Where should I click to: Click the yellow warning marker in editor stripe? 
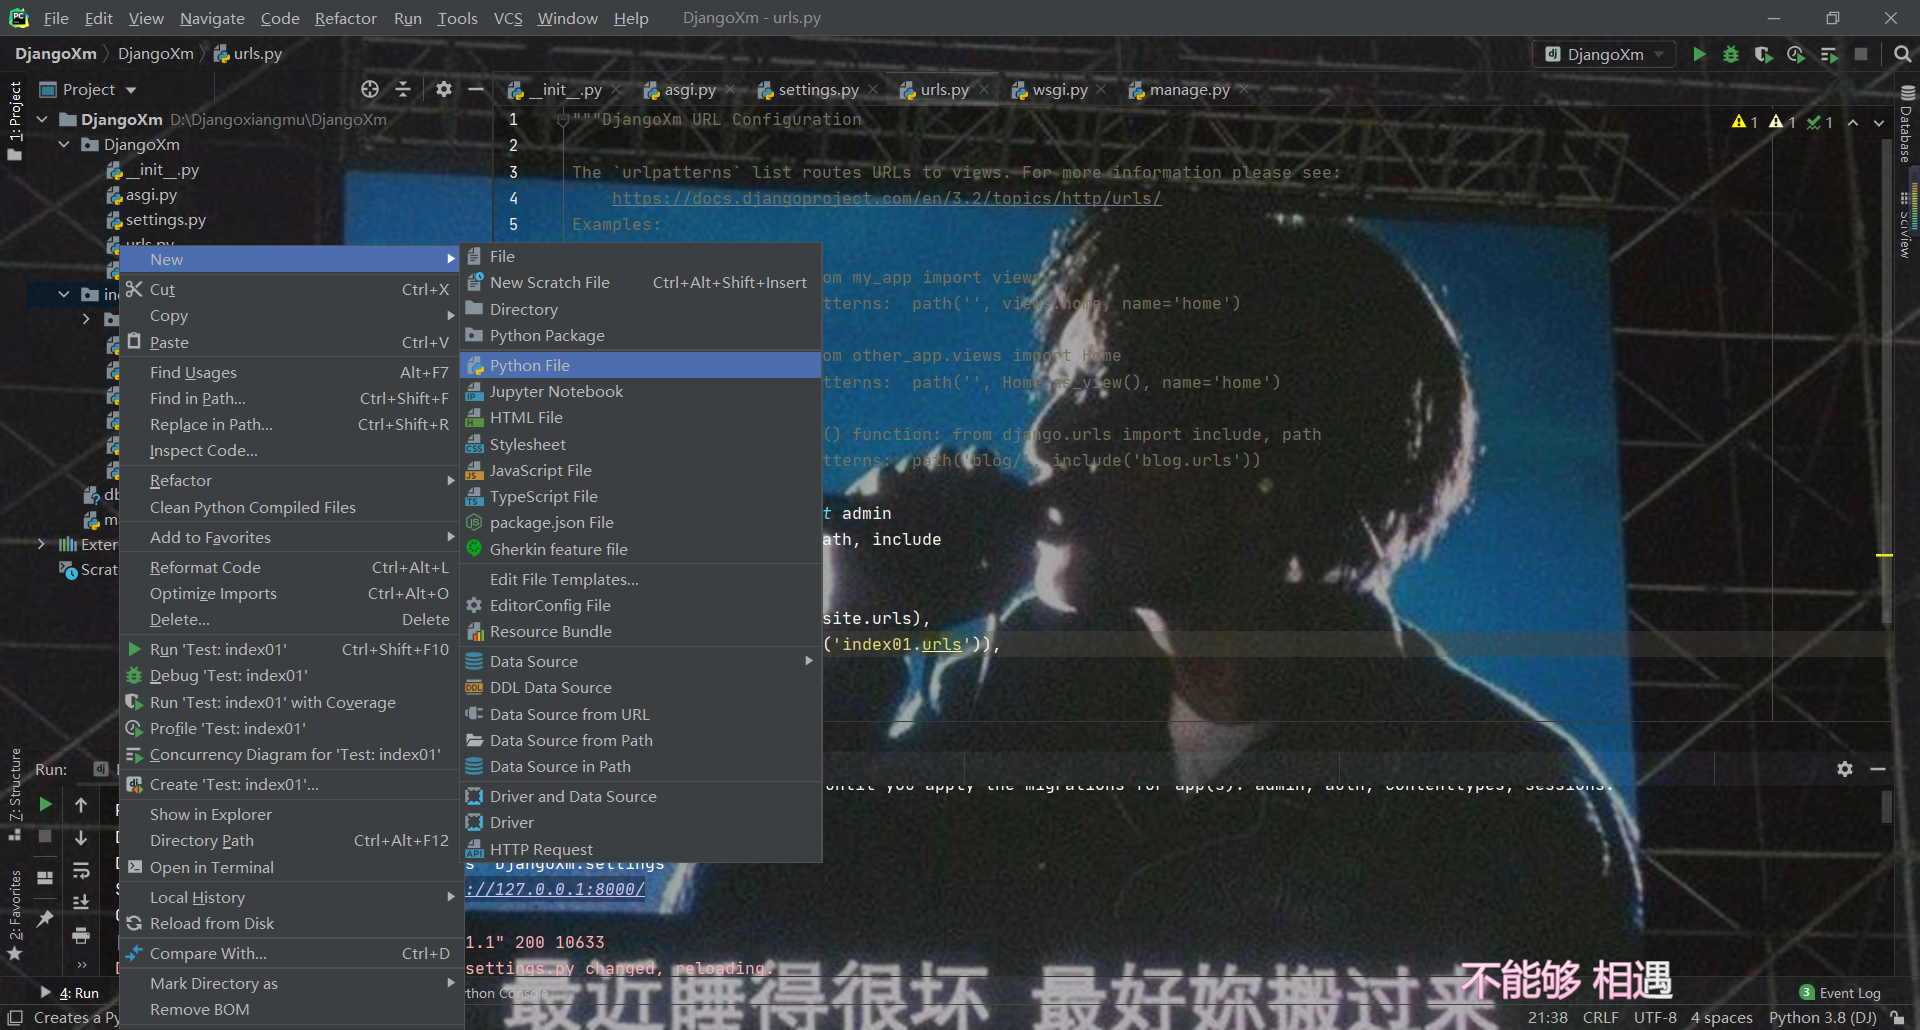1884,554
